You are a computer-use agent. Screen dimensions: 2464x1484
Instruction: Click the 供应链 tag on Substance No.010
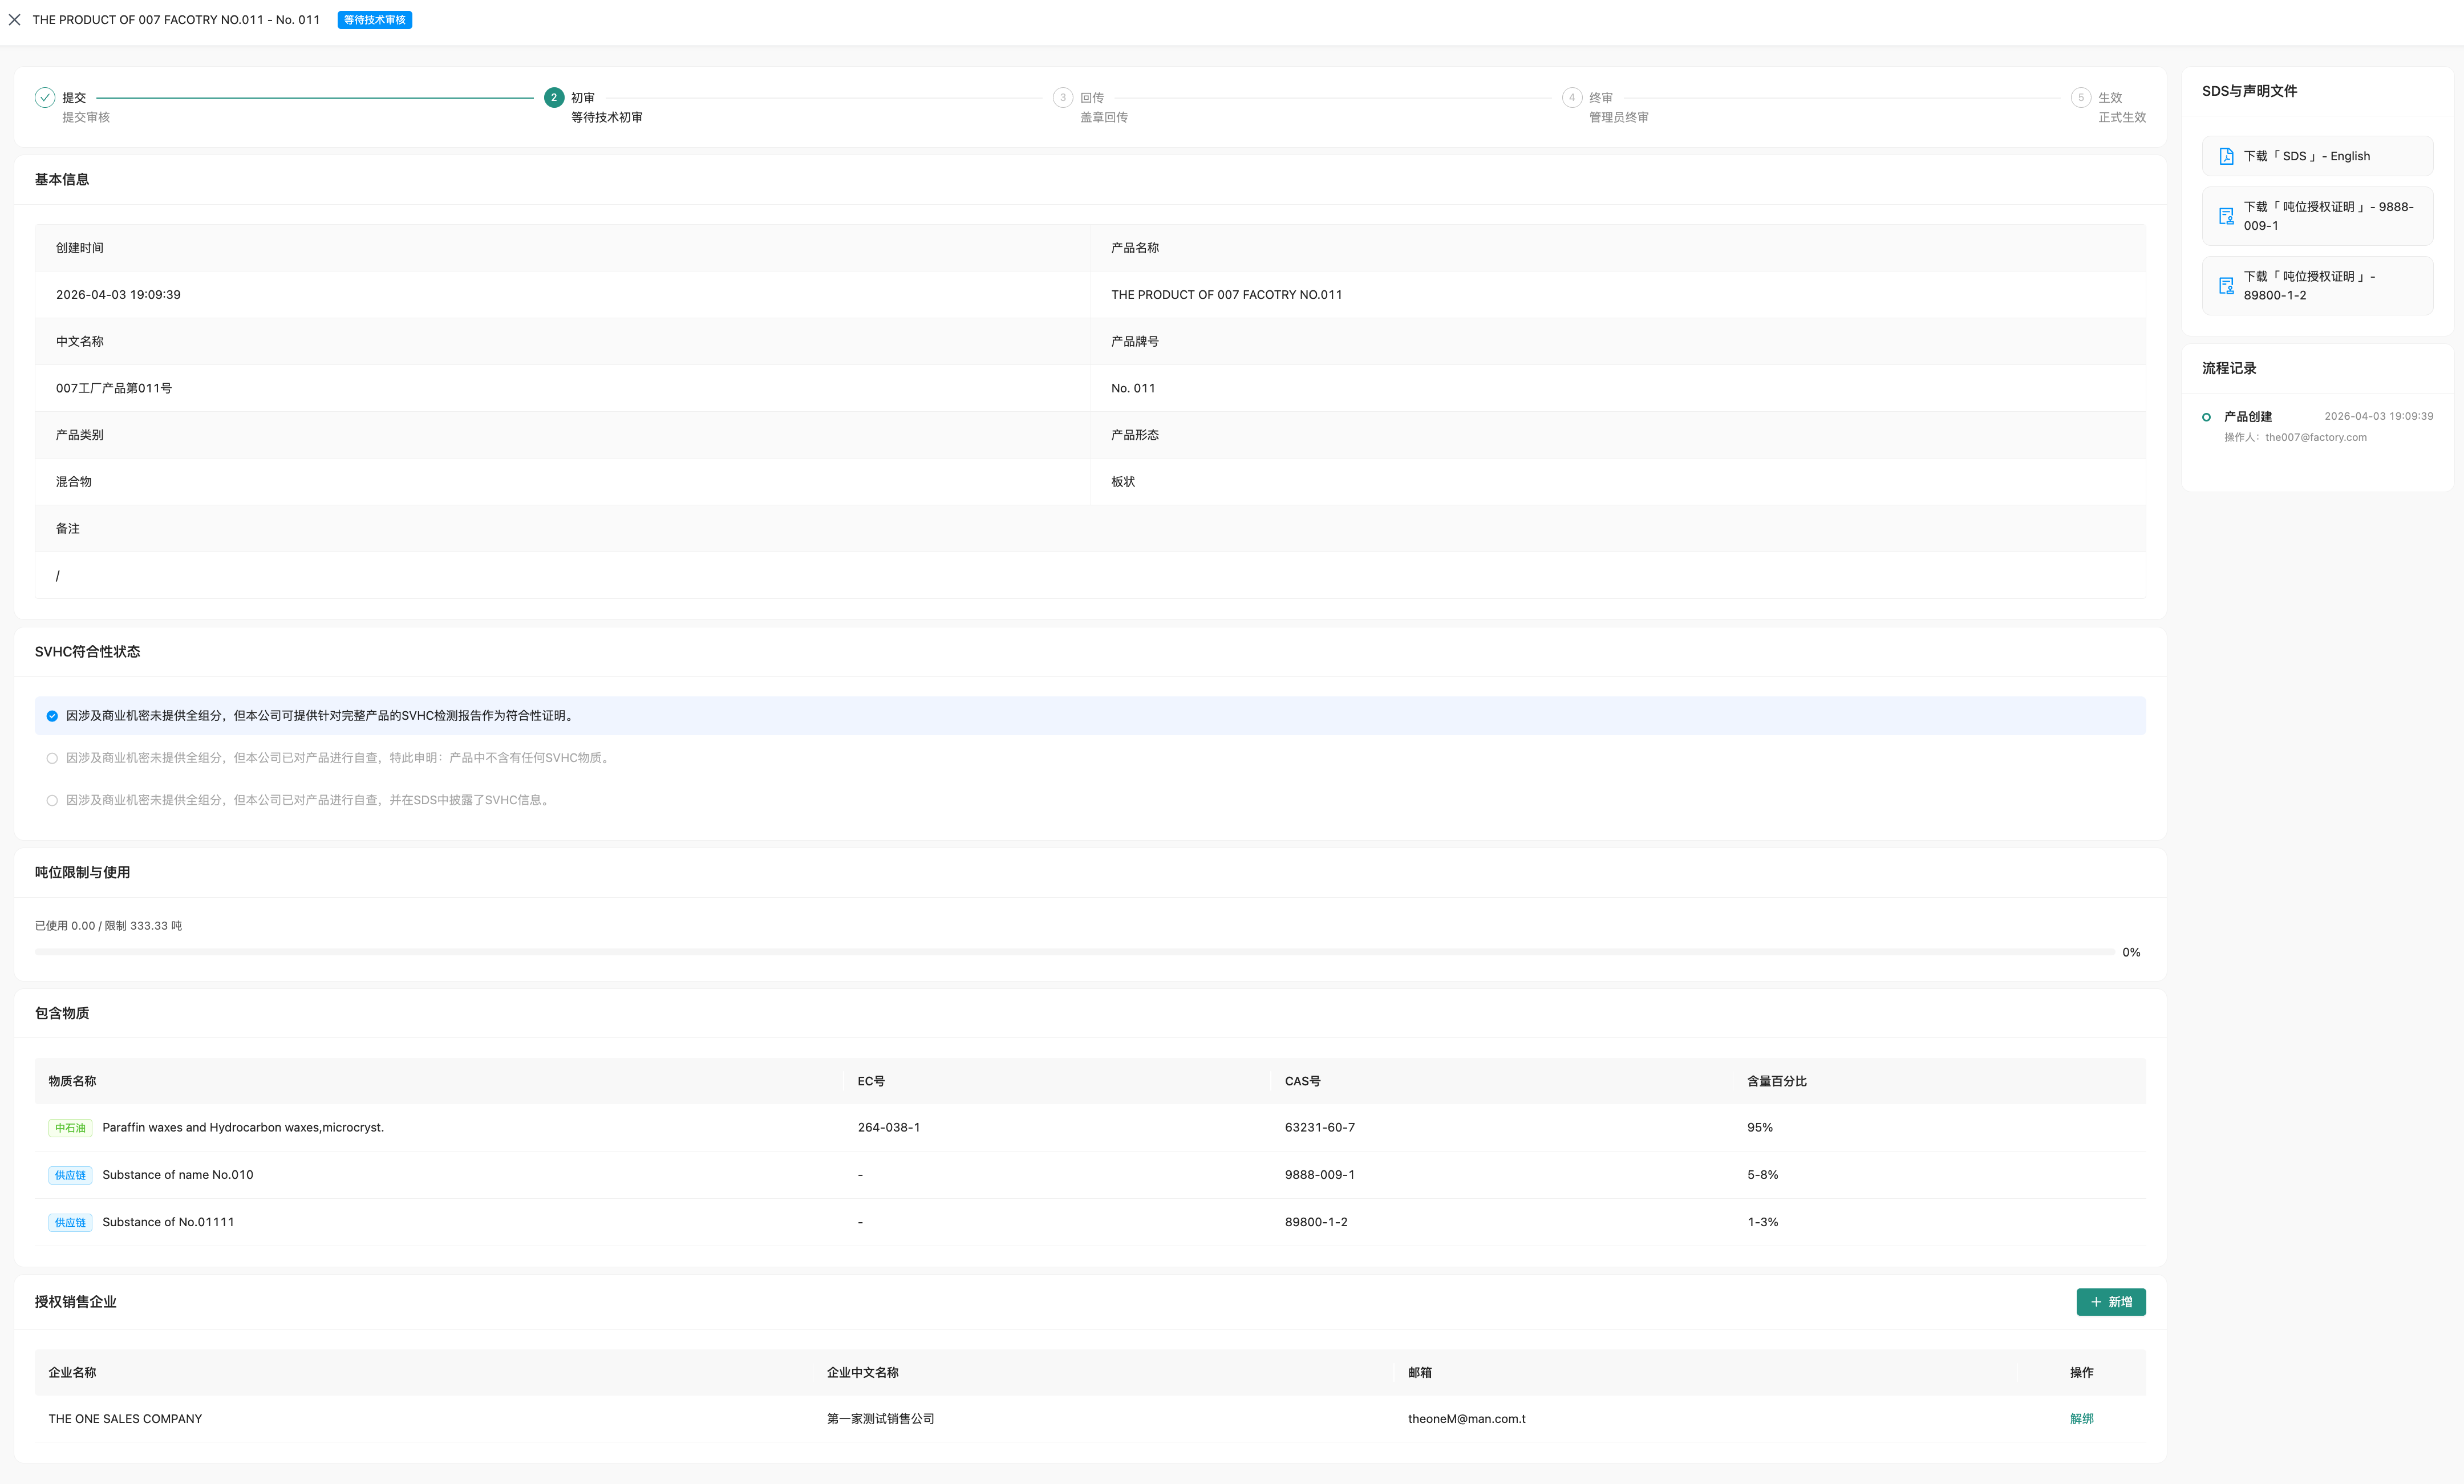[x=70, y=1175]
